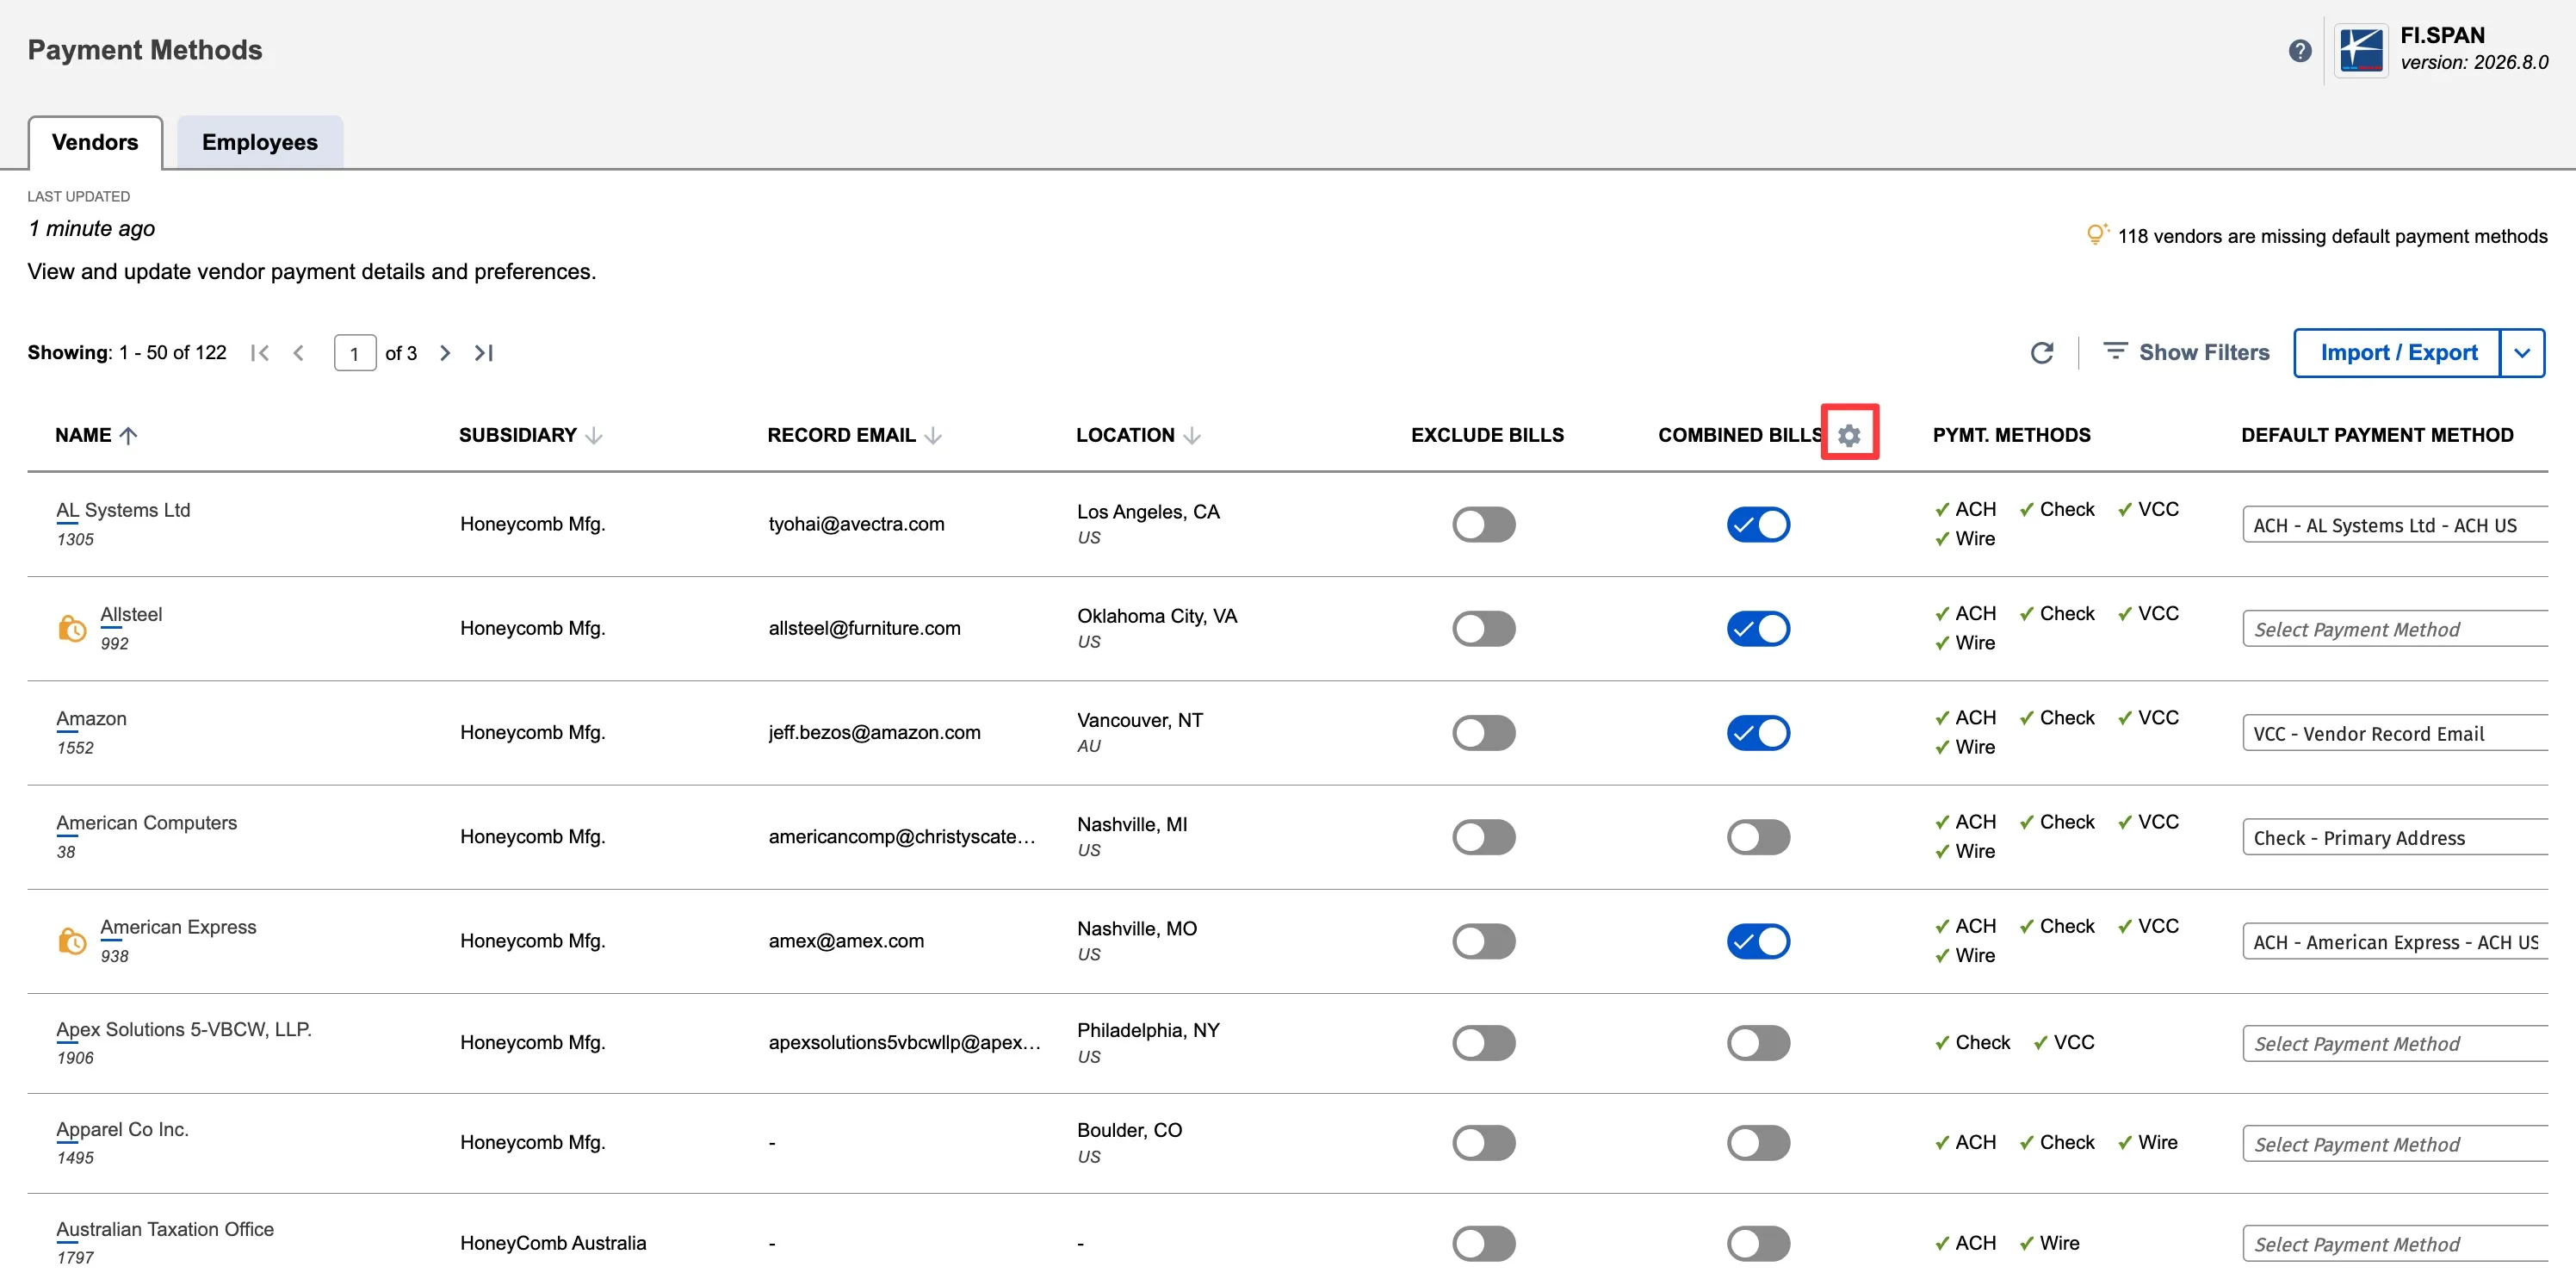This screenshot has width=2576, height=1273.
Task: Toggle Exclude Bills for American Express
Action: pos(1484,941)
